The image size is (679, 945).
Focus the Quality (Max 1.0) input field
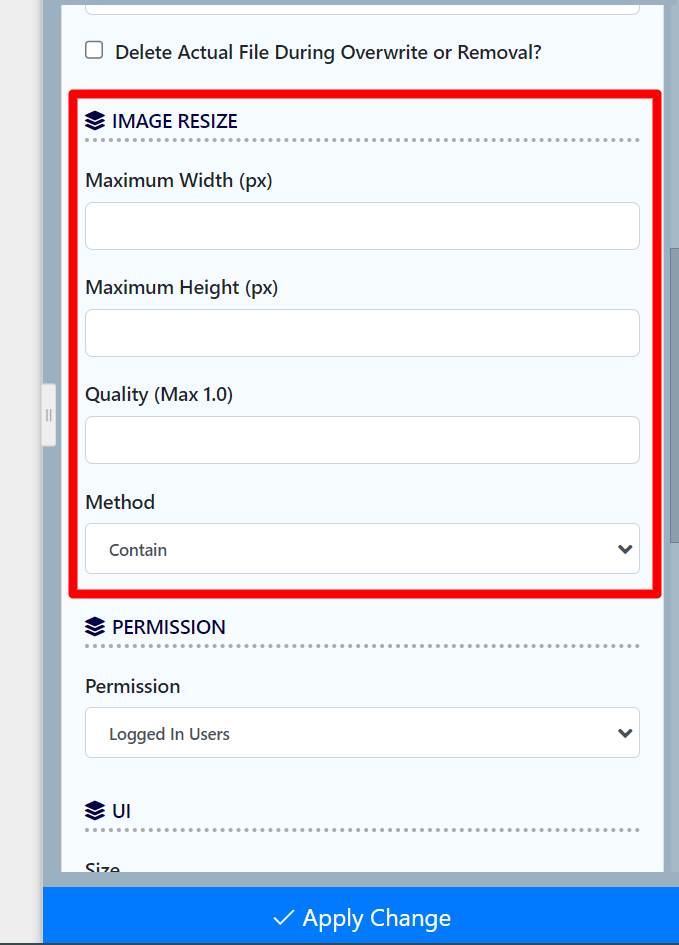361,440
